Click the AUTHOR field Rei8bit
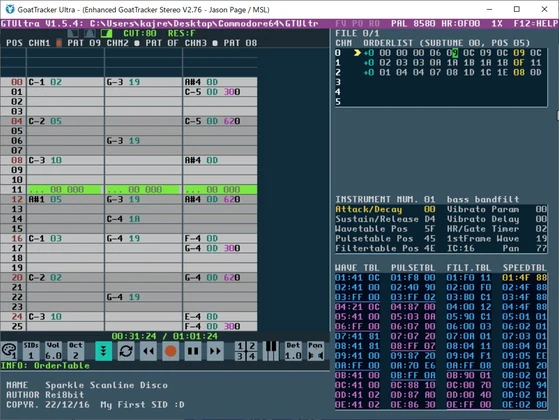This screenshot has width=559, height=420. click(x=65, y=395)
